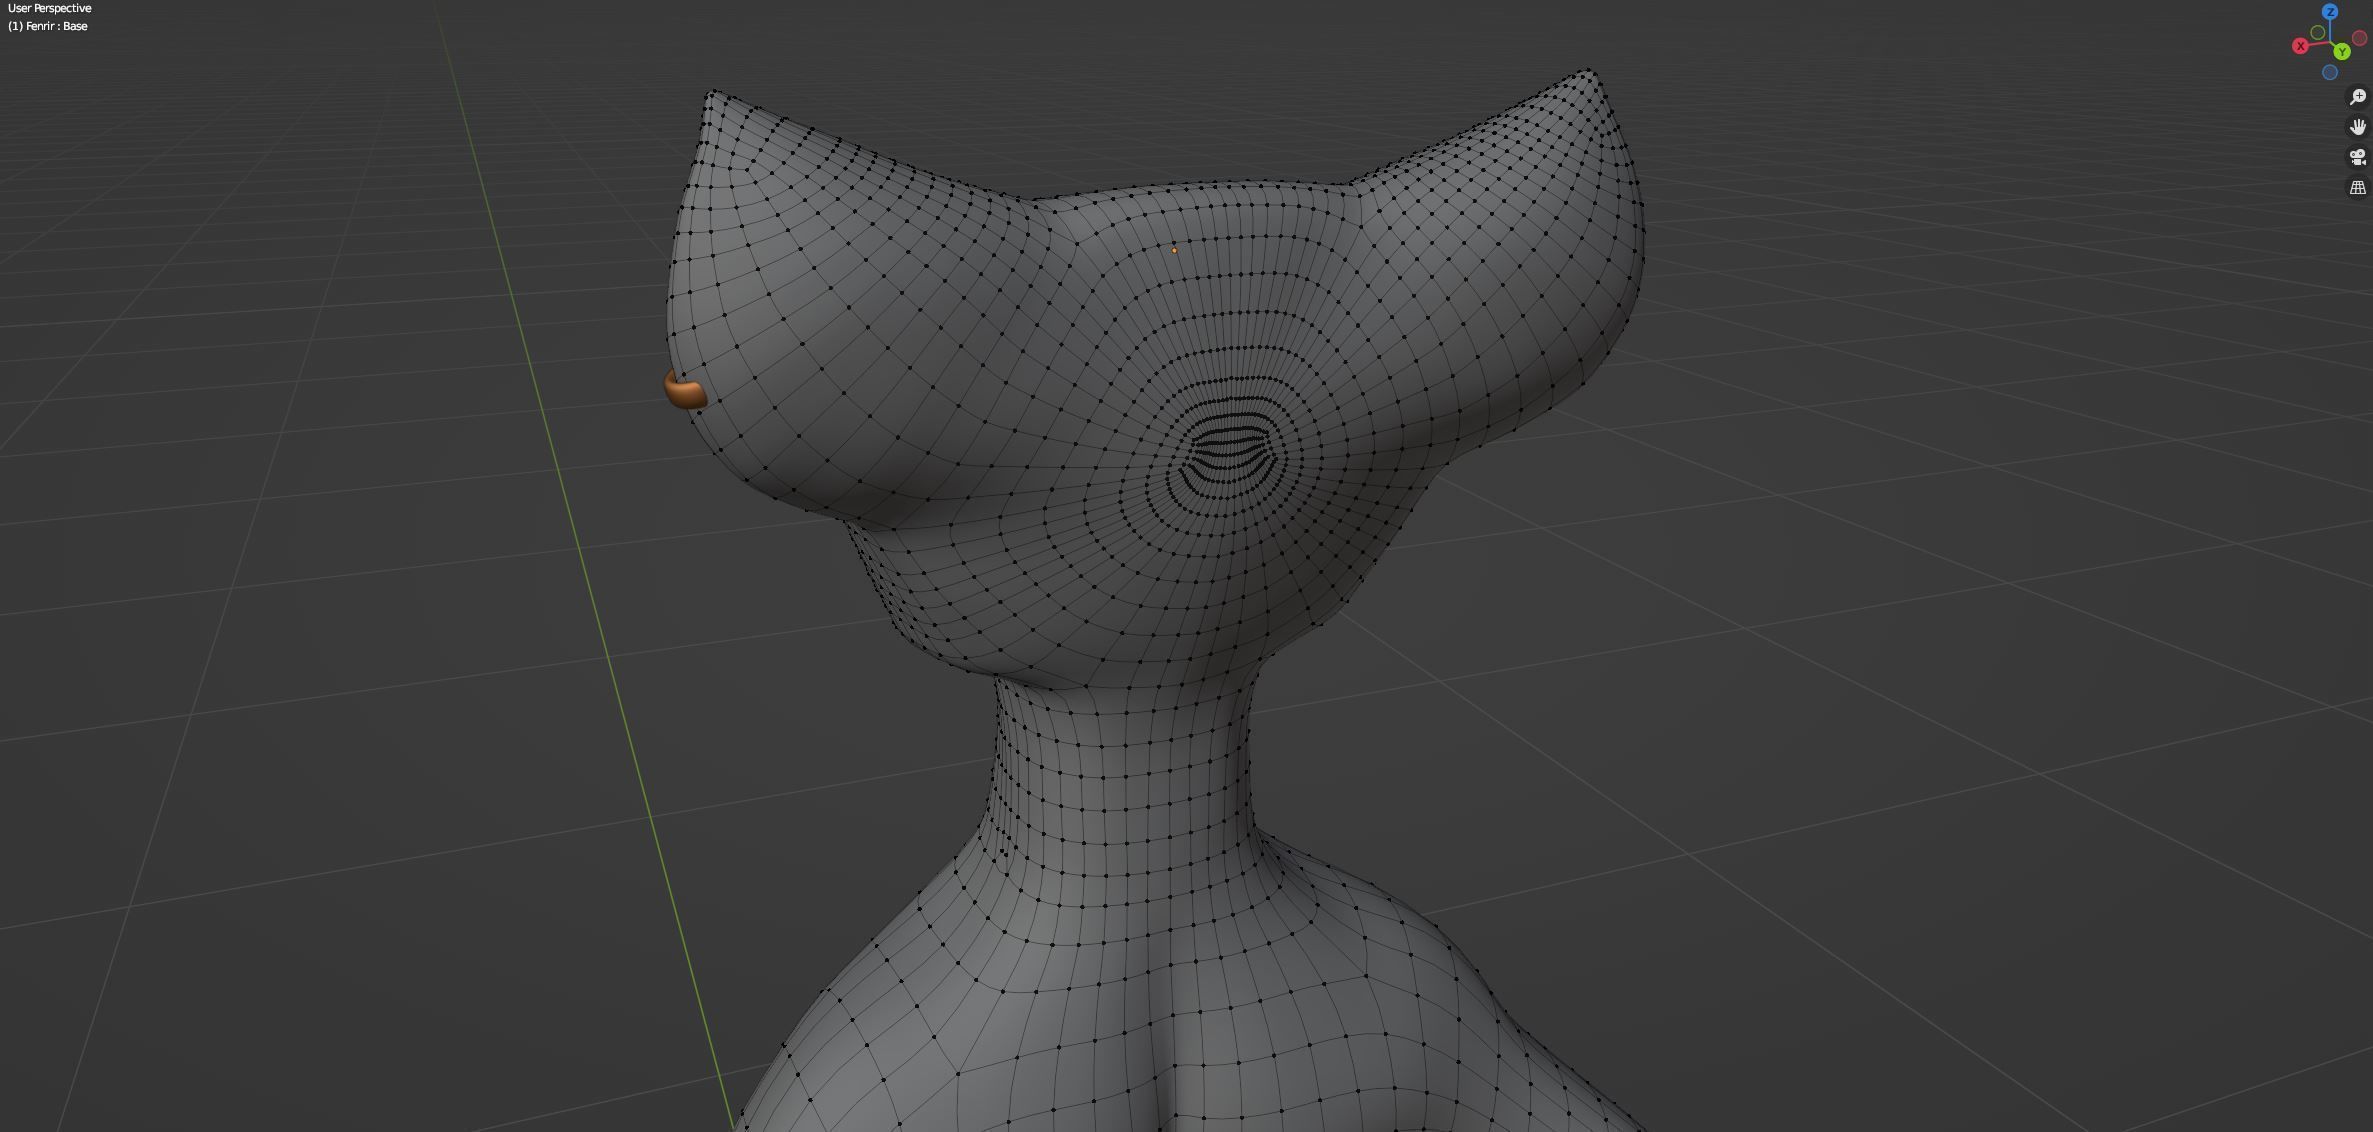Click the 'User Perspective' viewport label
Screen dimensions: 2373x1132
[x=49, y=8]
